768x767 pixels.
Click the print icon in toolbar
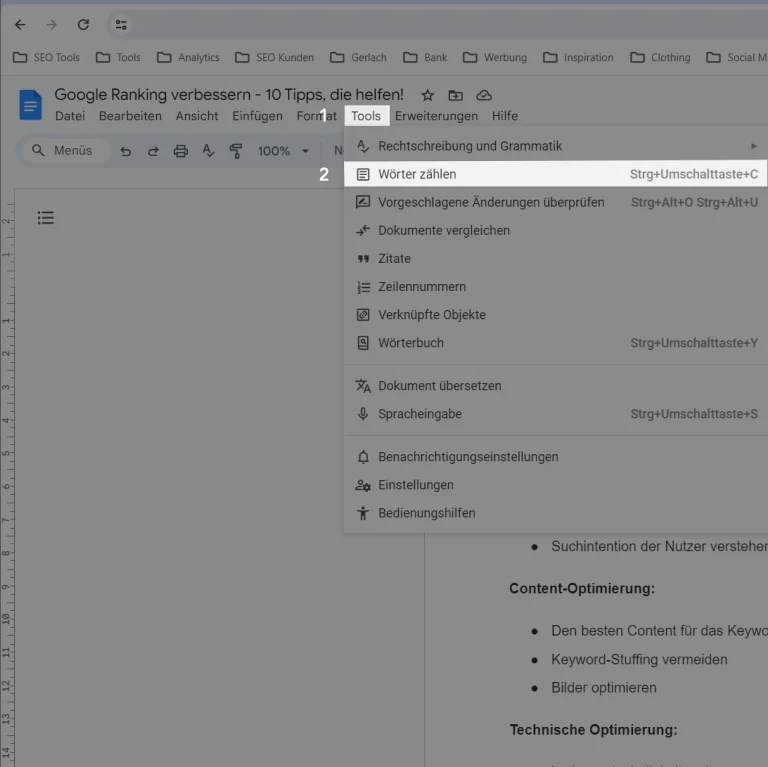coord(181,151)
